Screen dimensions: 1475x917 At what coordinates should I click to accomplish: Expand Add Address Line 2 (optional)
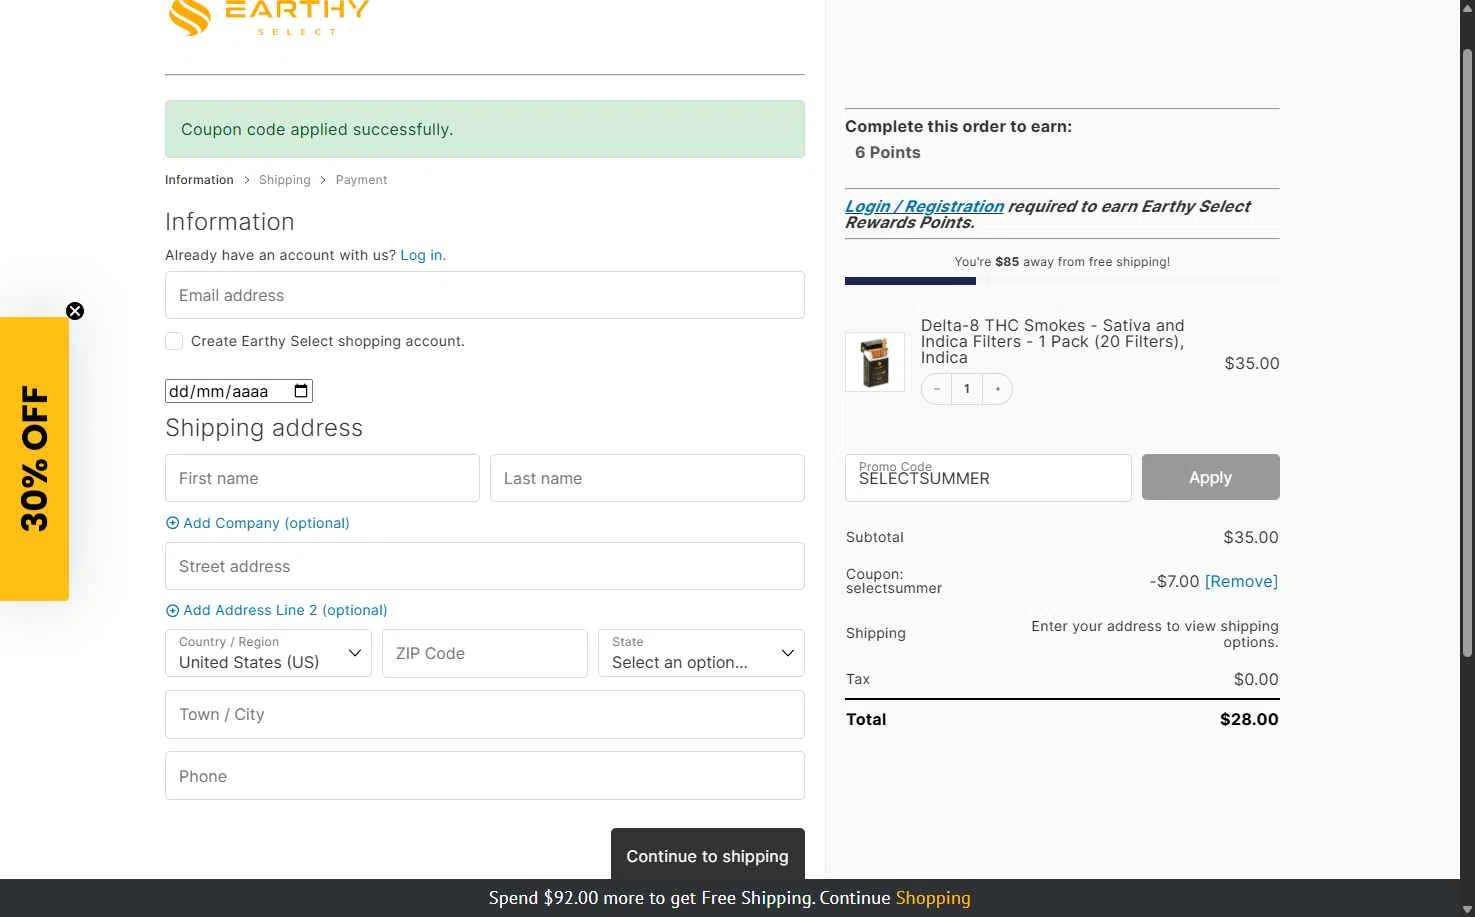coord(276,610)
